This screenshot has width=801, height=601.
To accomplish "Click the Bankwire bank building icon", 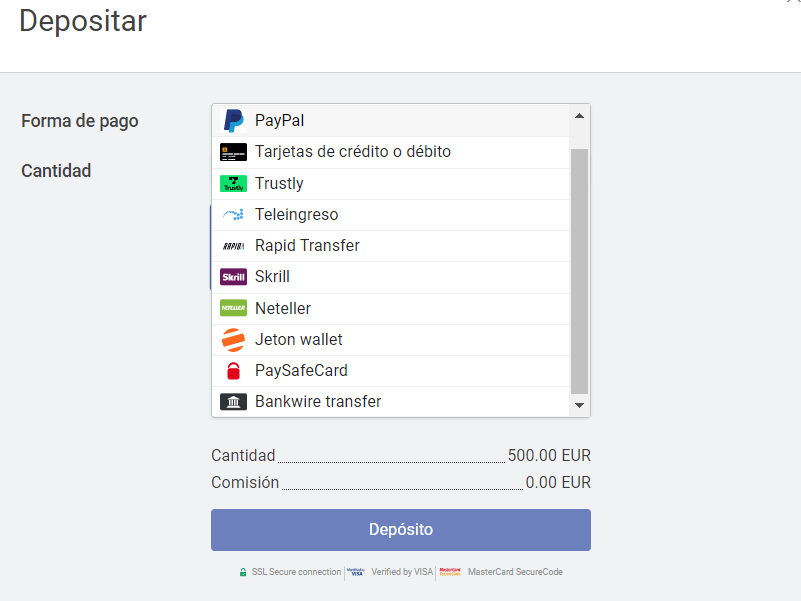I will click(233, 402).
